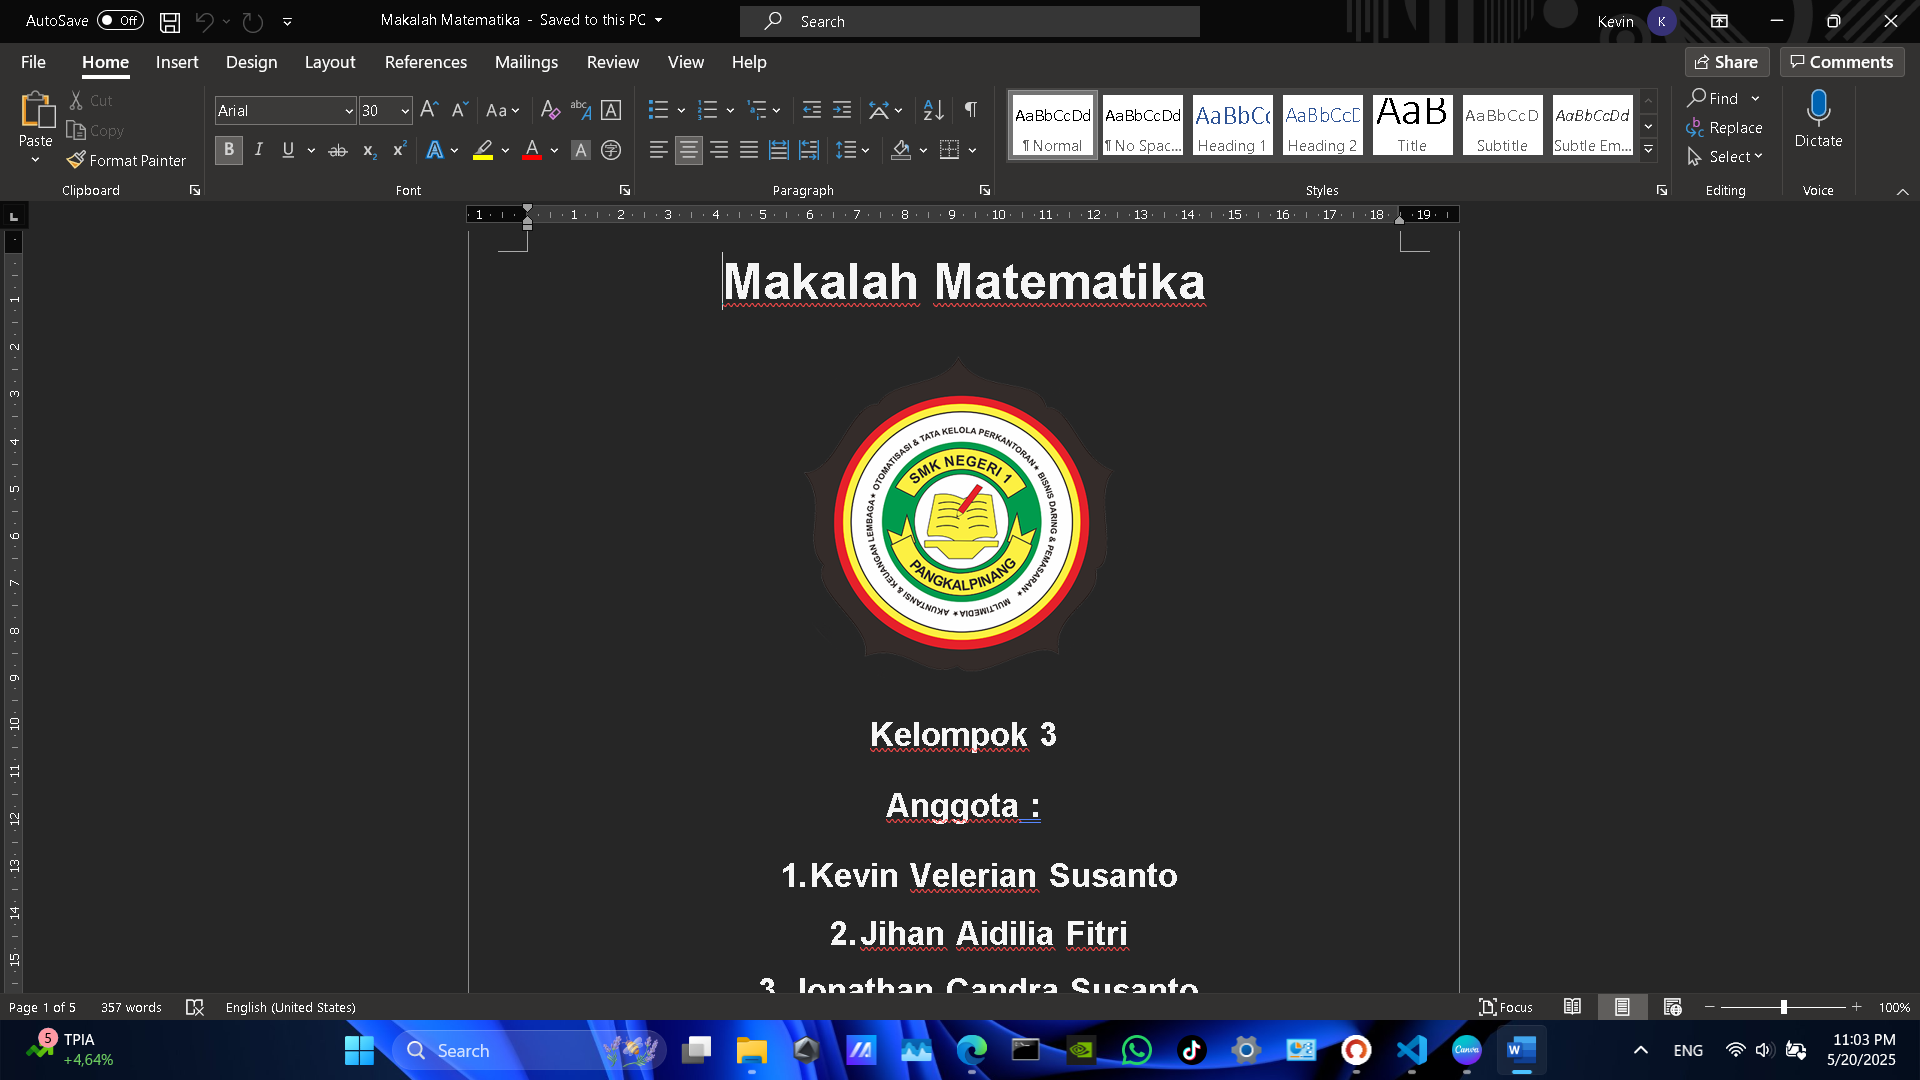Open WhatsApp from the taskbar
The width and height of the screenshot is (1920, 1080).
coord(1136,1050)
